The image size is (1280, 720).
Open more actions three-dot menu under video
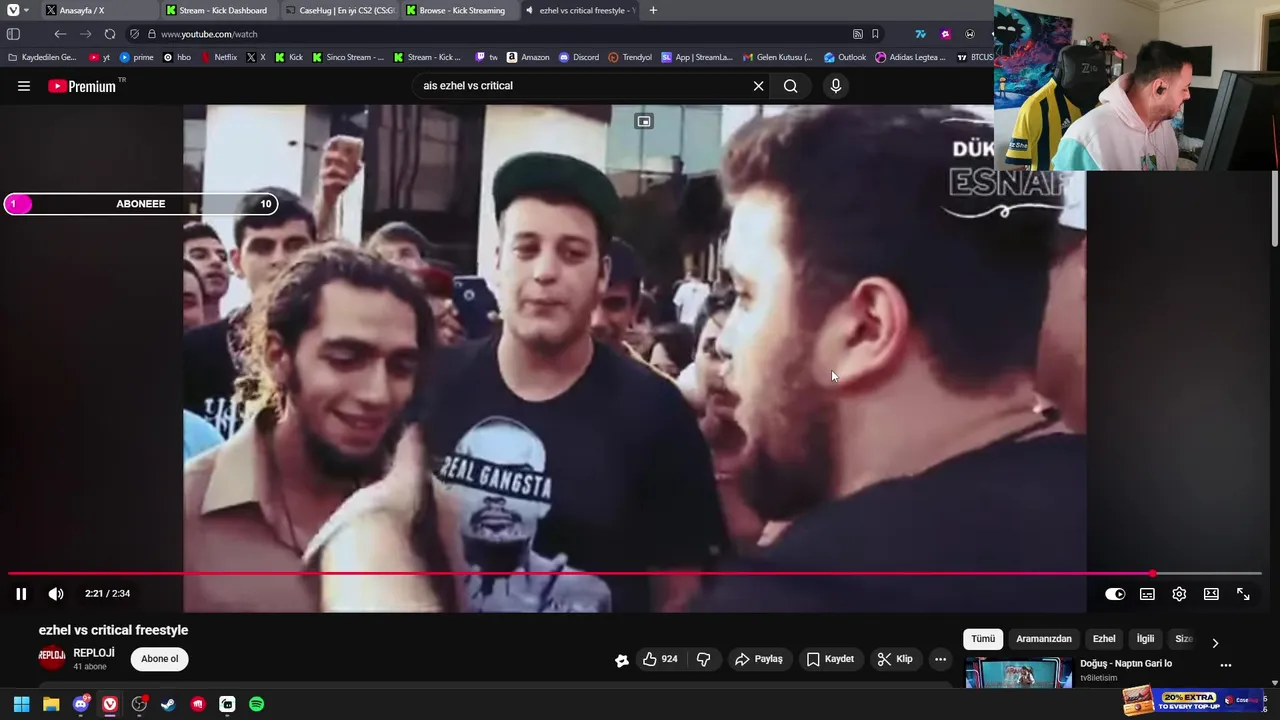pos(940,659)
